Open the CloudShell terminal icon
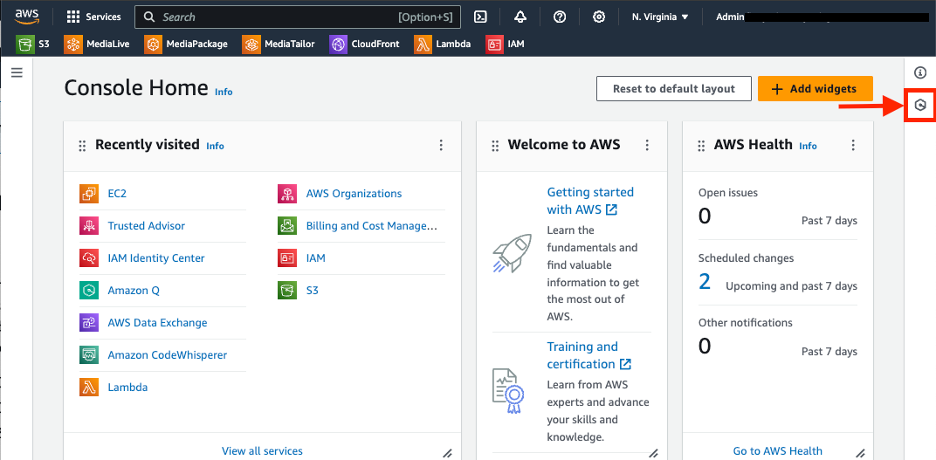 click(x=480, y=17)
